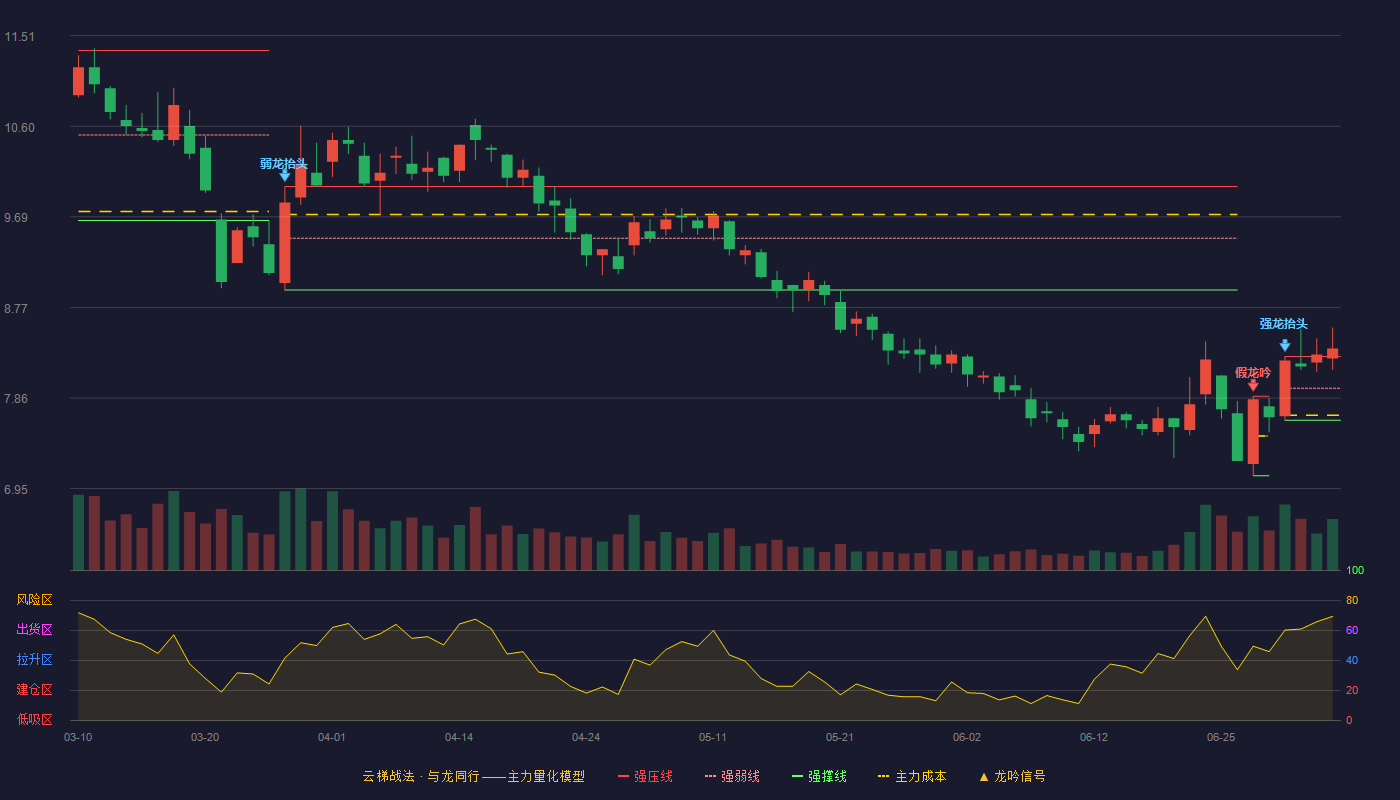Click the orange 80 indicator scale value

point(1352,600)
